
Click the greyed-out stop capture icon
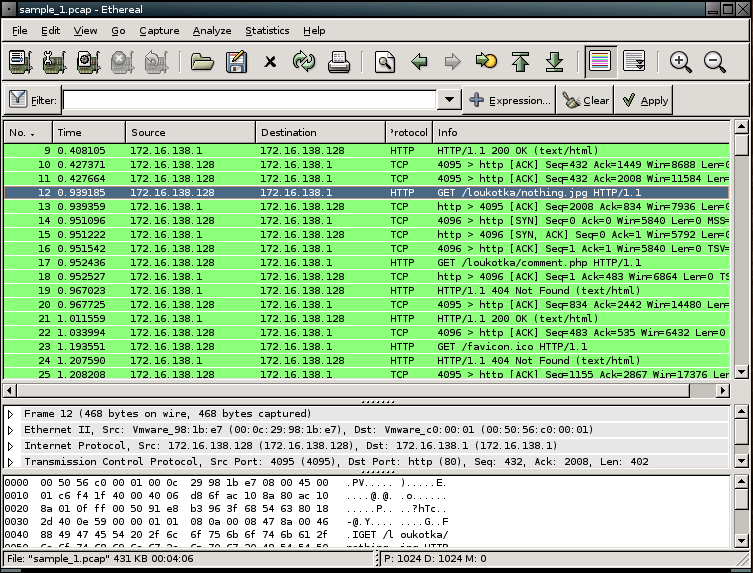pos(122,62)
